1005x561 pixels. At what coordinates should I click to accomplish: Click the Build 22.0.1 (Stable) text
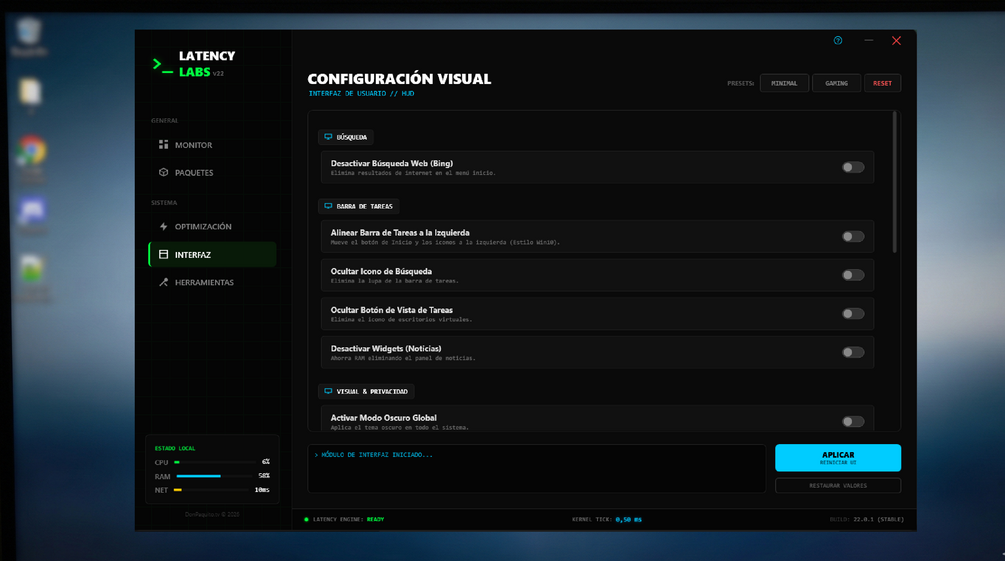pyautogui.click(x=867, y=519)
